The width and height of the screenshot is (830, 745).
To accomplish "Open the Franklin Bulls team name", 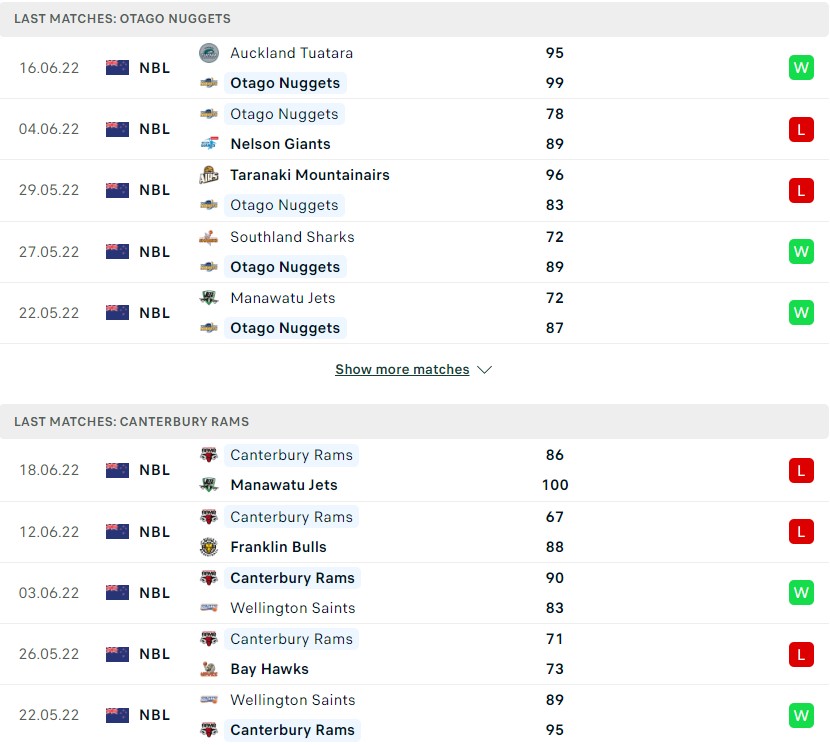I will point(278,546).
